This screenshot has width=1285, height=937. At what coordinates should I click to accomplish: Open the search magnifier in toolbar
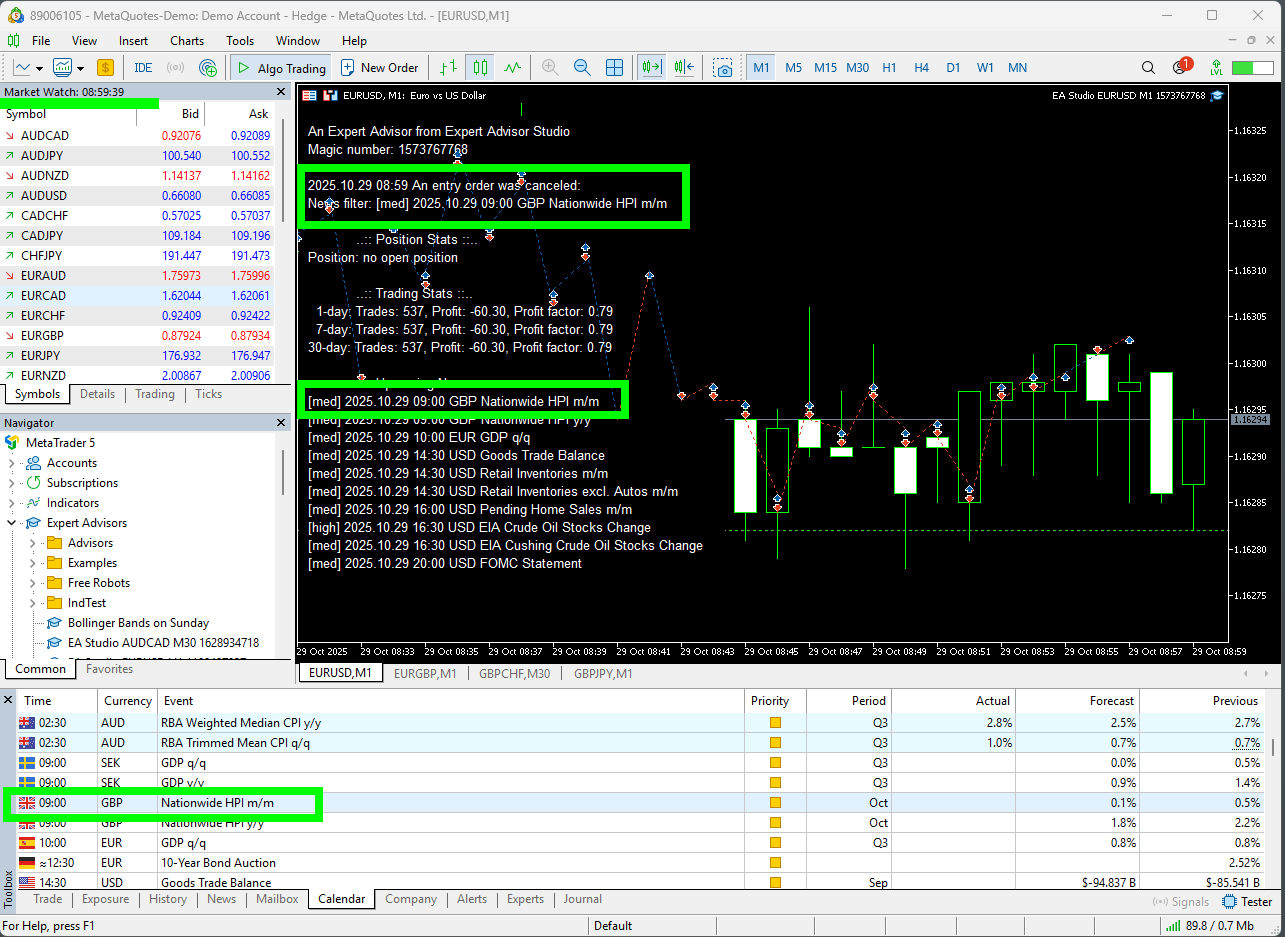[1147, 68]
